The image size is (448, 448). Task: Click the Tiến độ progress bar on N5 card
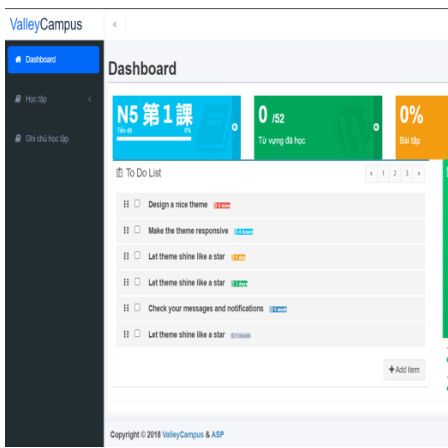tap(154, 138)
